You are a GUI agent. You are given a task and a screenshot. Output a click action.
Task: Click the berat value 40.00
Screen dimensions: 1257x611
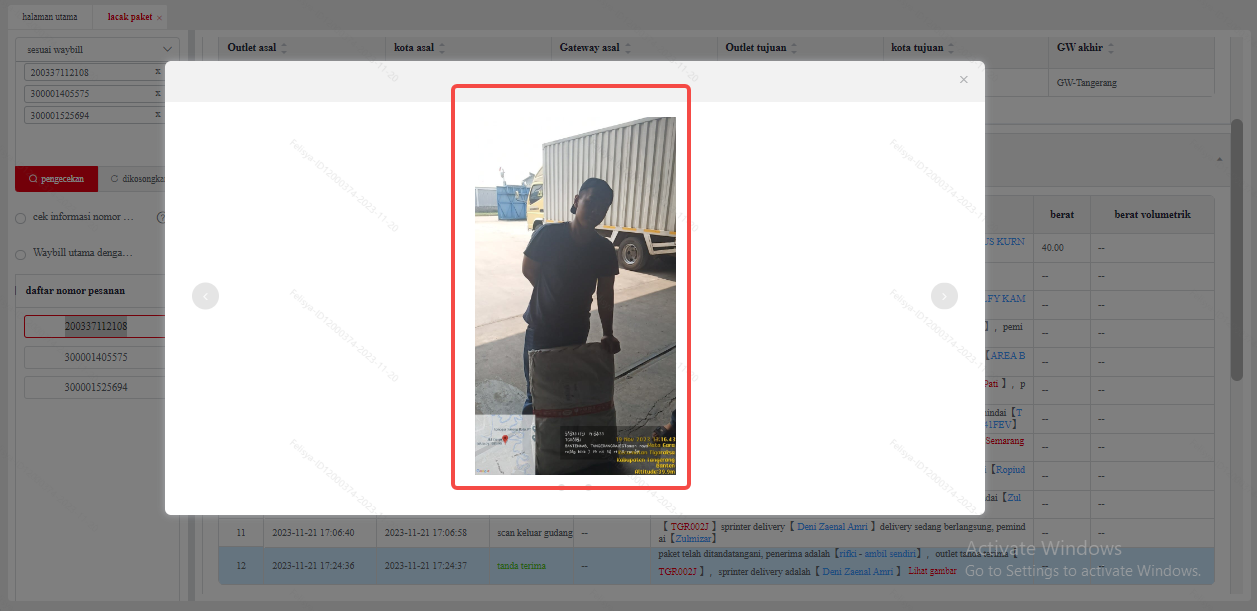click(x=1052, y=247)
